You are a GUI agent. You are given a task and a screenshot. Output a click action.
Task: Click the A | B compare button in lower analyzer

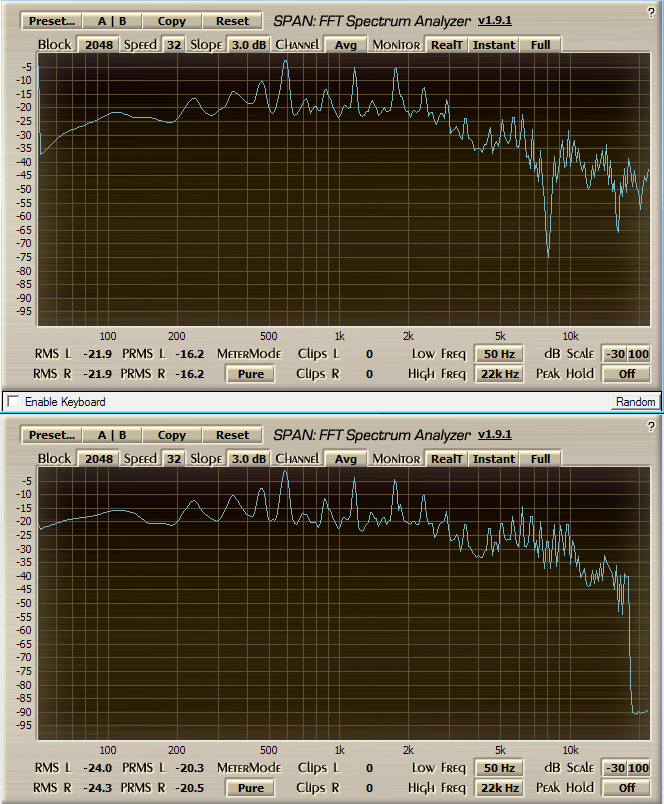(x=111, y=436)
